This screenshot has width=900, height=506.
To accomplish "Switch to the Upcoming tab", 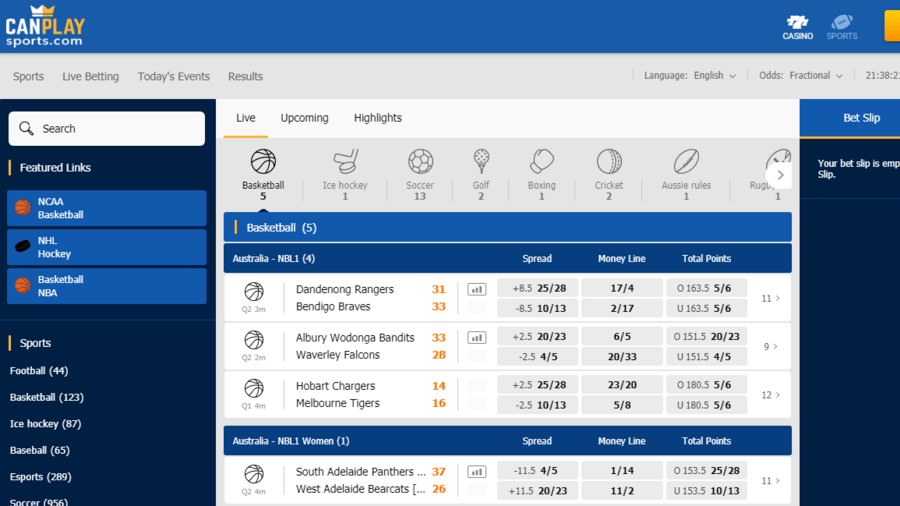I will [304, 118].
